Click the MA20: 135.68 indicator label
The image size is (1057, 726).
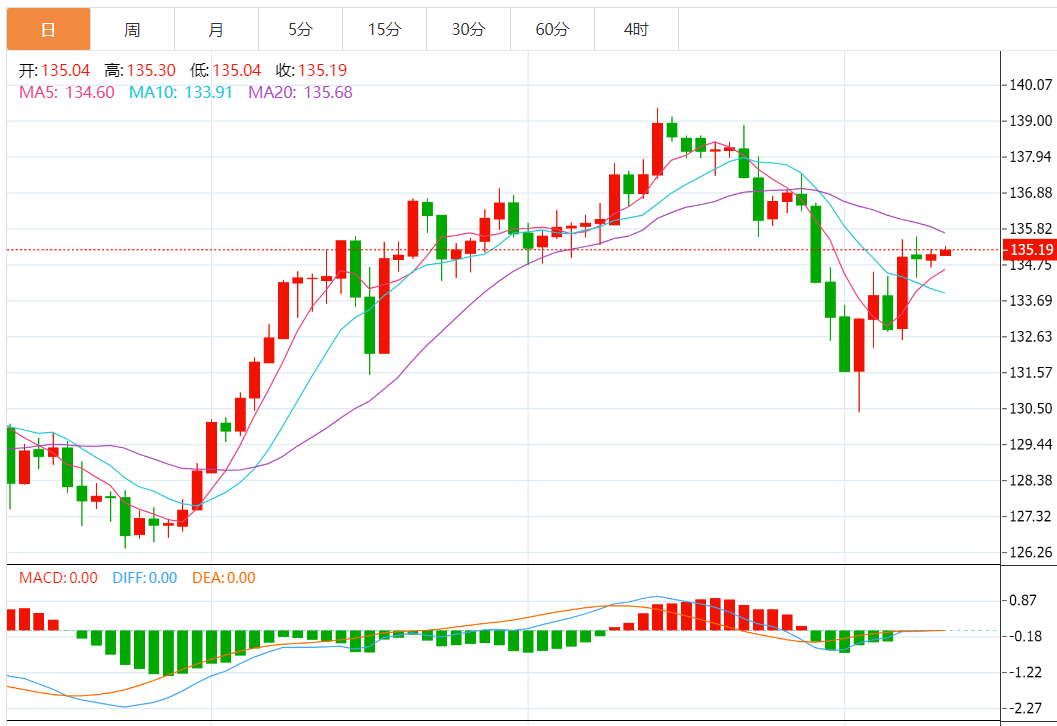click(301, 92)
